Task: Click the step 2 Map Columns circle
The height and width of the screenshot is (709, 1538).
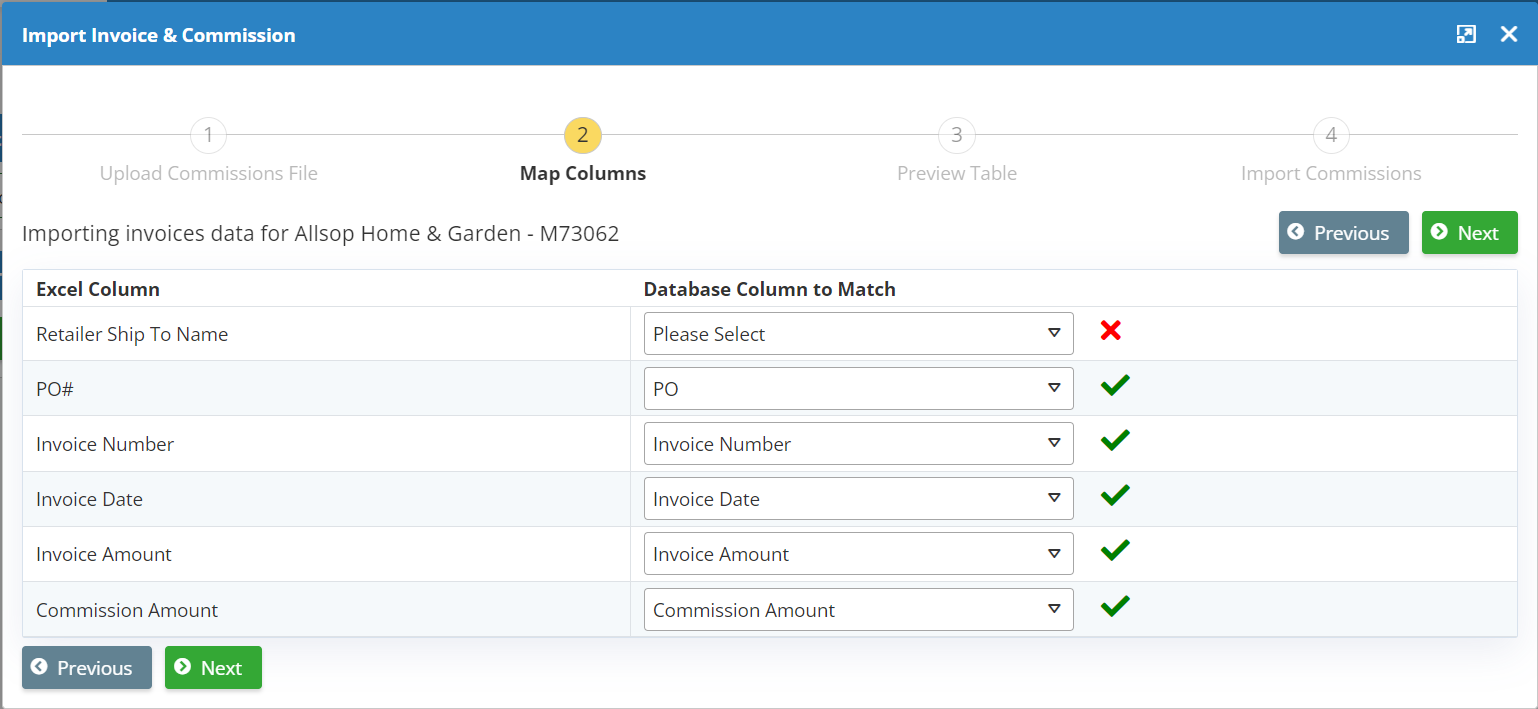Action: click(582, 135)
